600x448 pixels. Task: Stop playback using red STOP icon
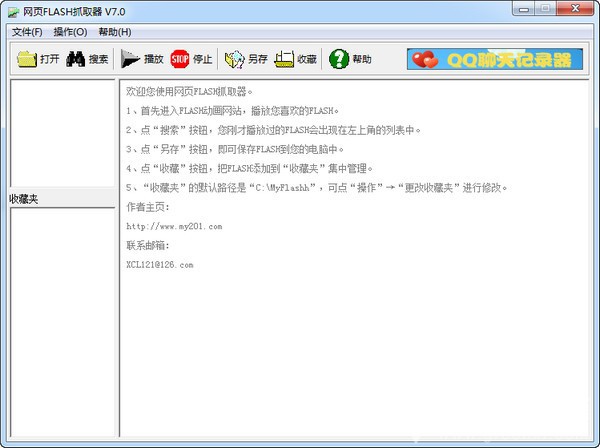tap(191, 59)
